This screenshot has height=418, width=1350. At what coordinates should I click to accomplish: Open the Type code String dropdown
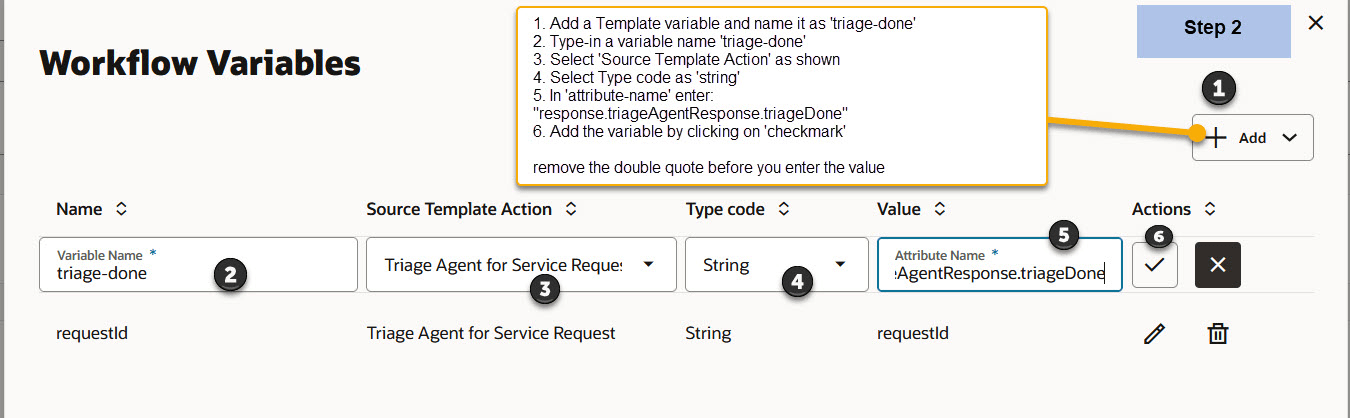(776, 264)
